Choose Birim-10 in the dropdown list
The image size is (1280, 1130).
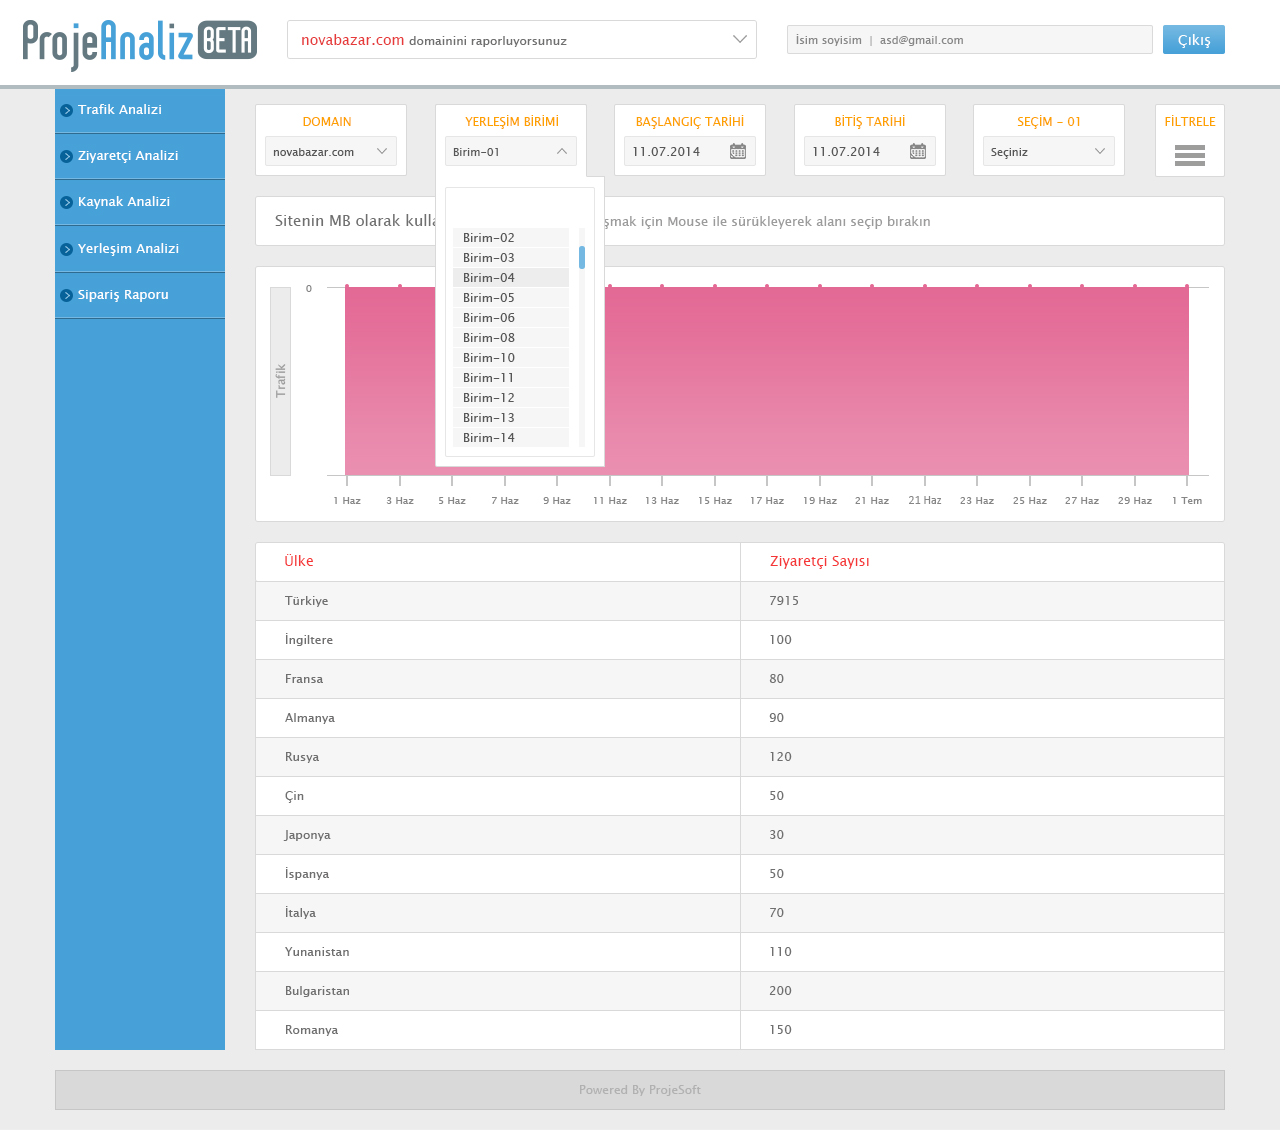(489, 358)
